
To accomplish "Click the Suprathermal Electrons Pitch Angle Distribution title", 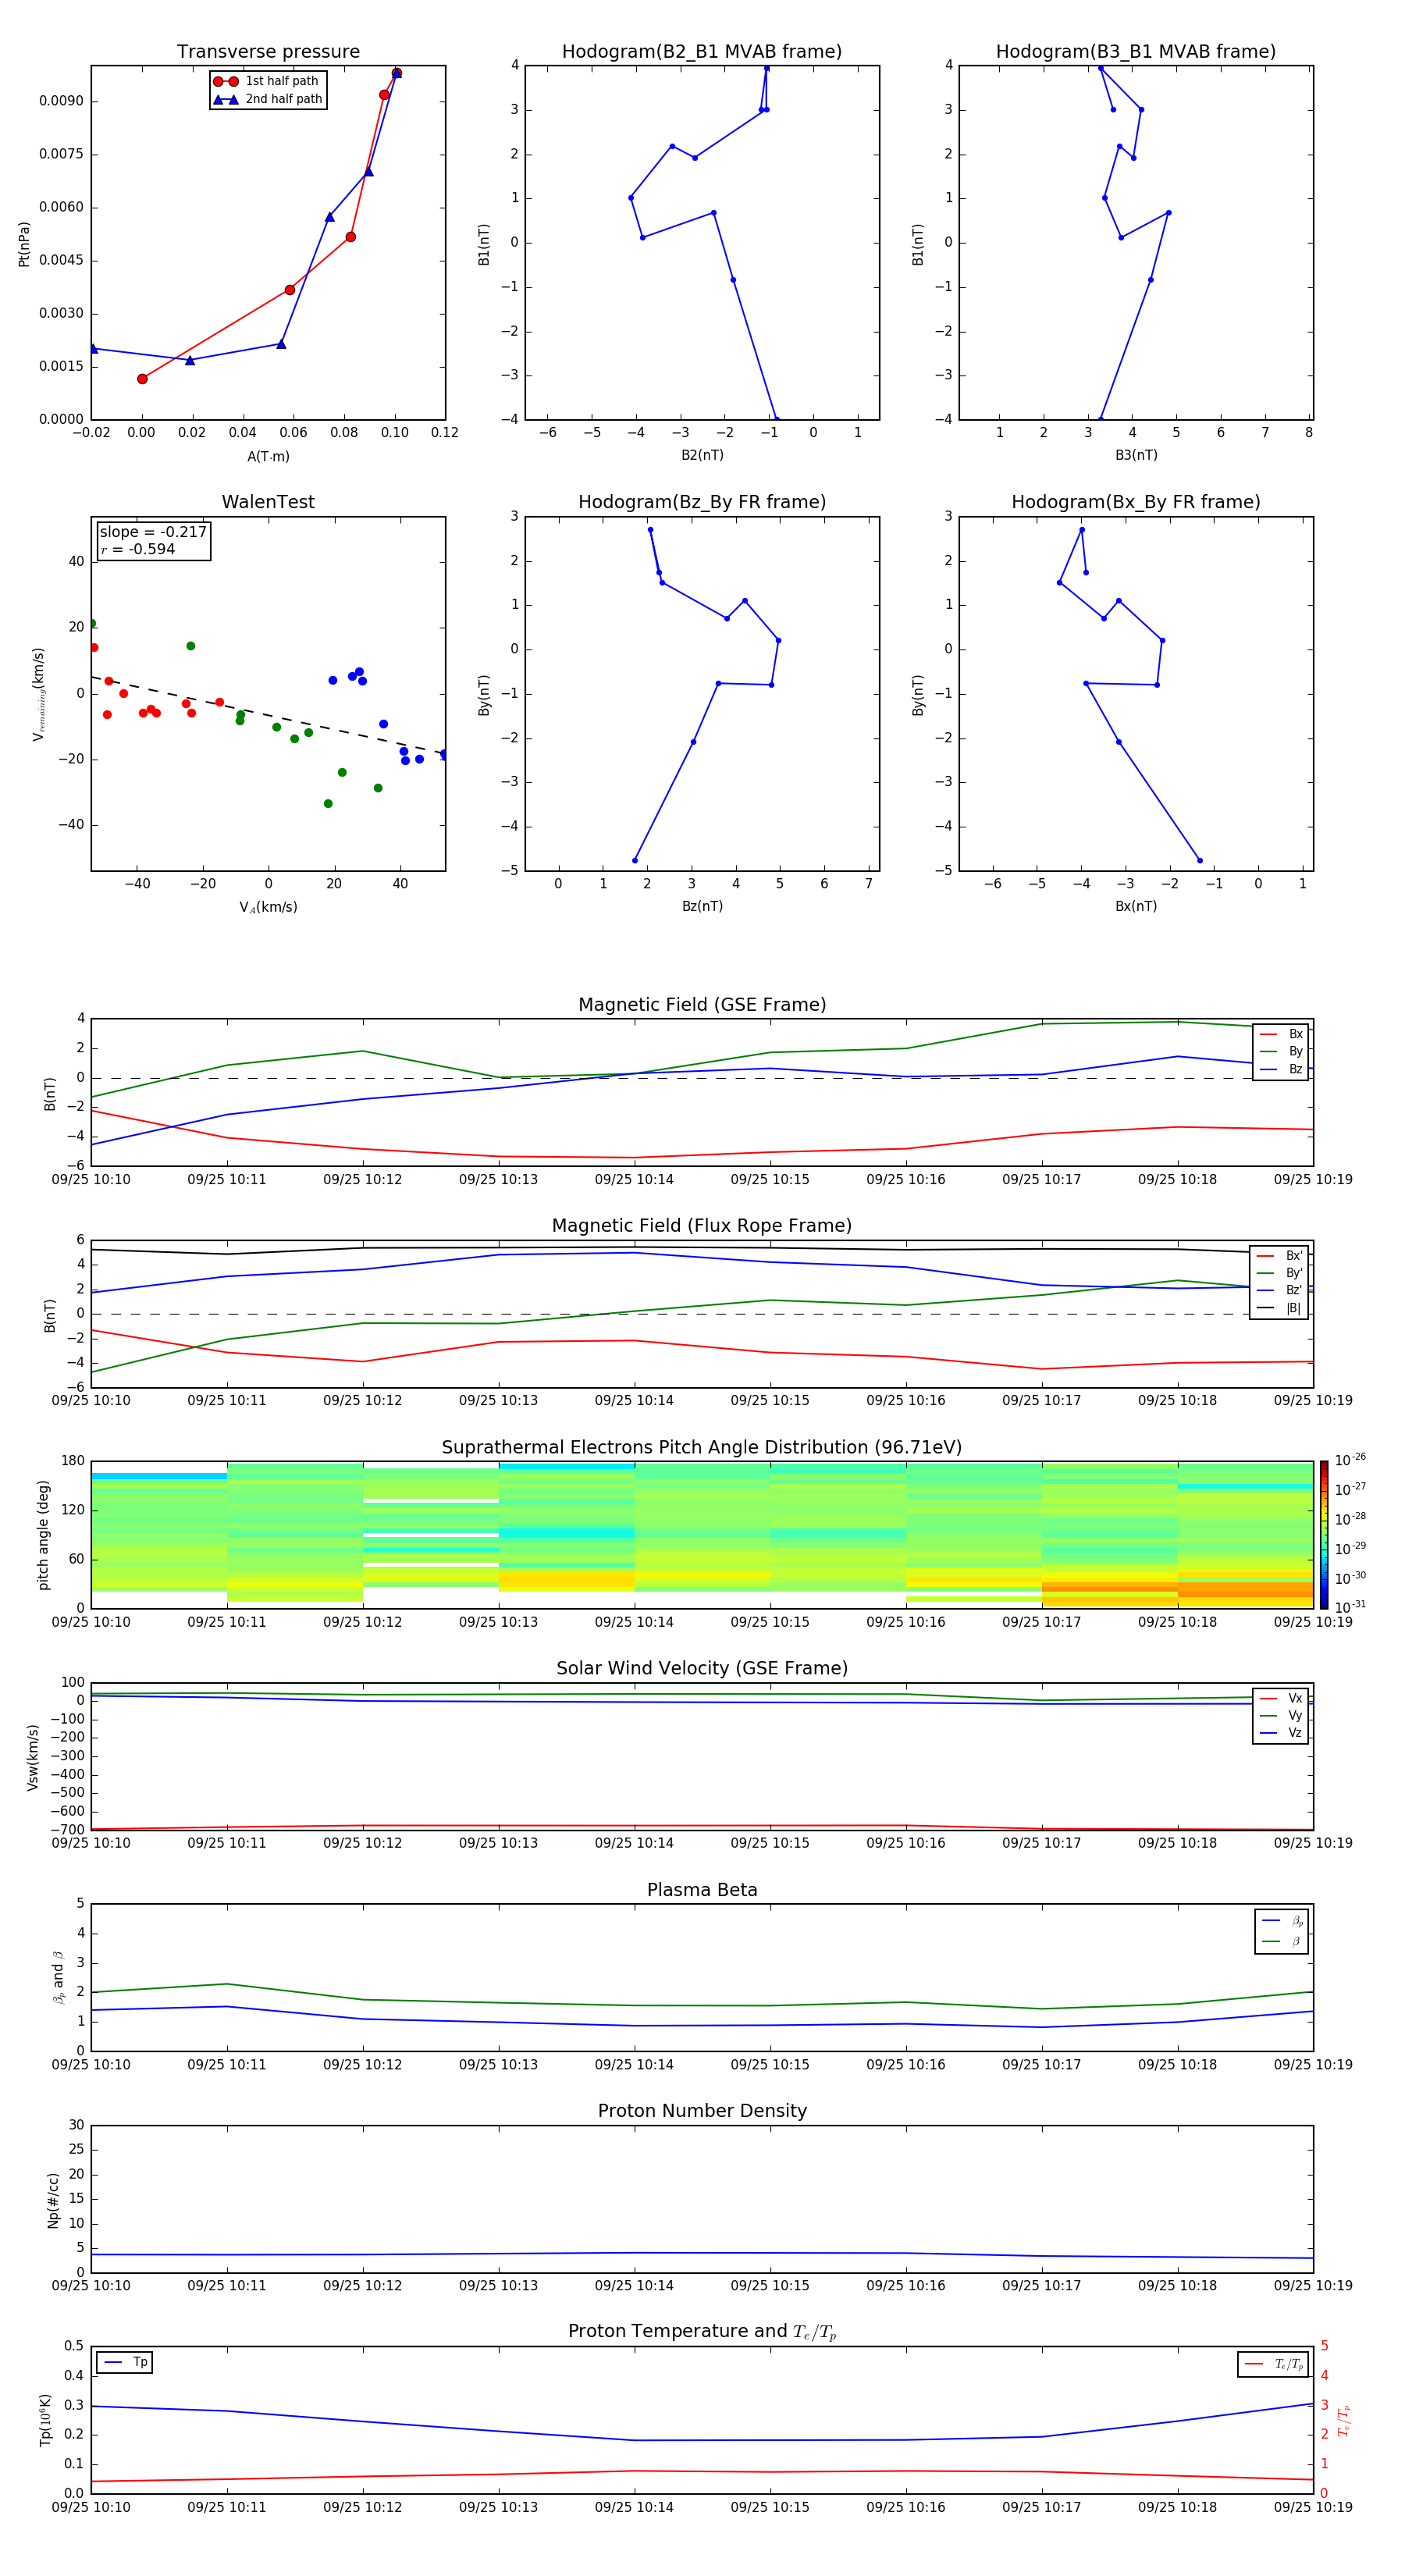I will coord(702,1448).
